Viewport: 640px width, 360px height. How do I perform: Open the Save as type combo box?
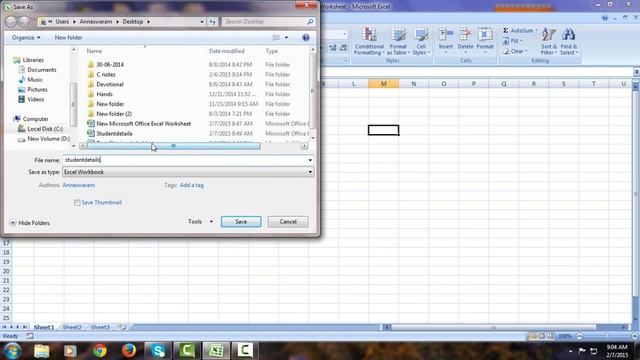(x=188, y=172)
